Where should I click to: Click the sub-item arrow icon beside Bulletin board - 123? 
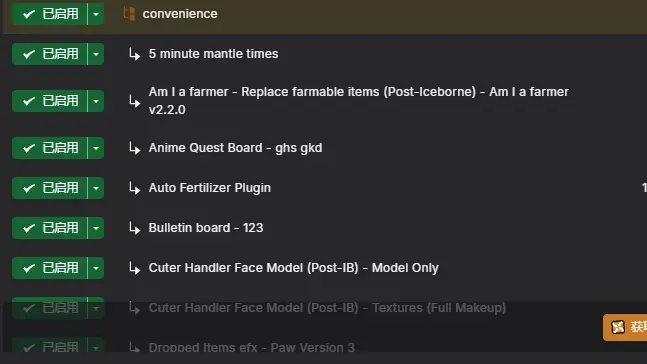tap(135, 228)
